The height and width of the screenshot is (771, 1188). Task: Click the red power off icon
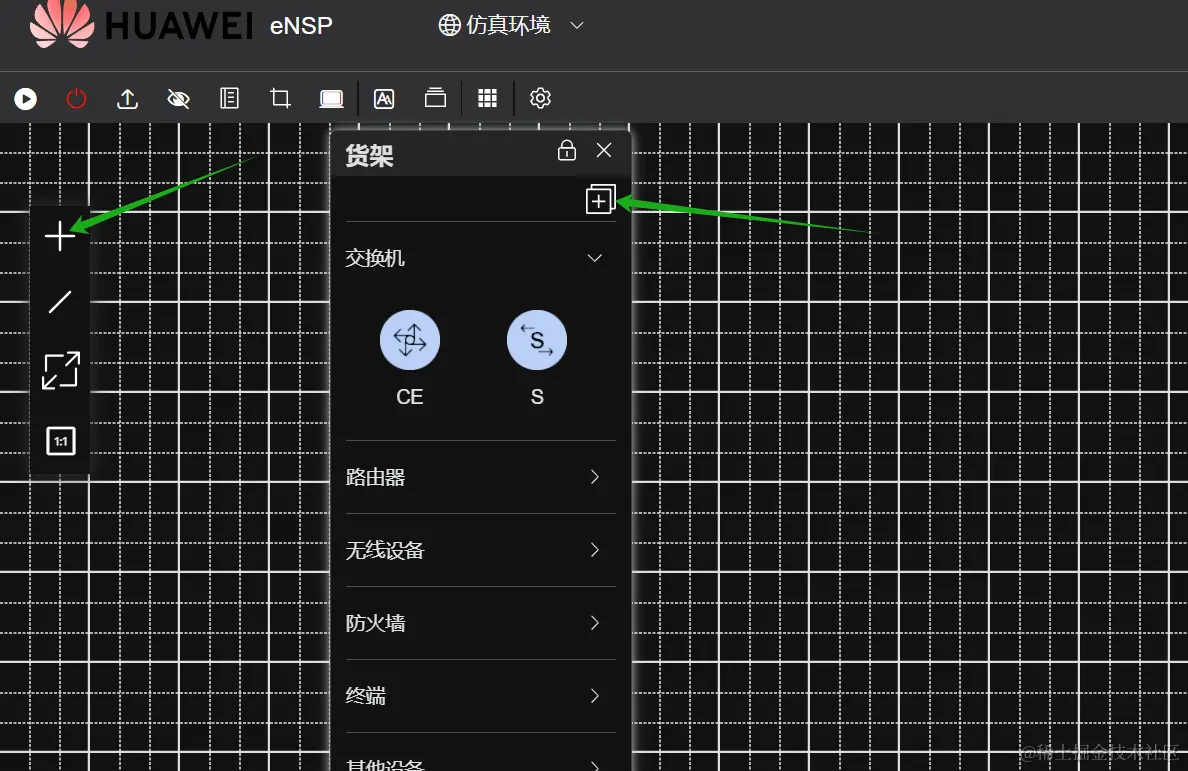click(76, 98)
